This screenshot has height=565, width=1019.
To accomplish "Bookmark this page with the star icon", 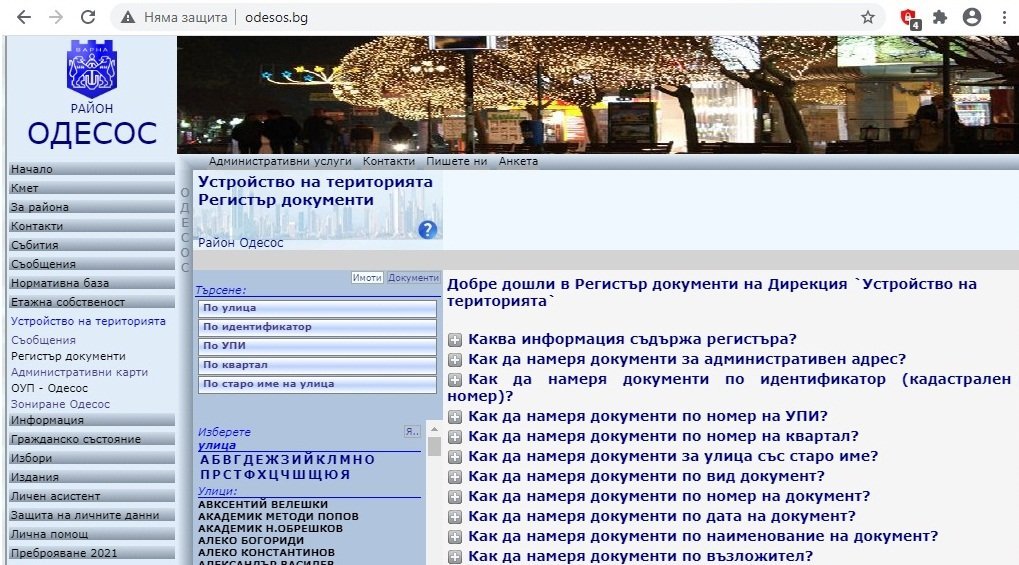I will tap(868, 17).
